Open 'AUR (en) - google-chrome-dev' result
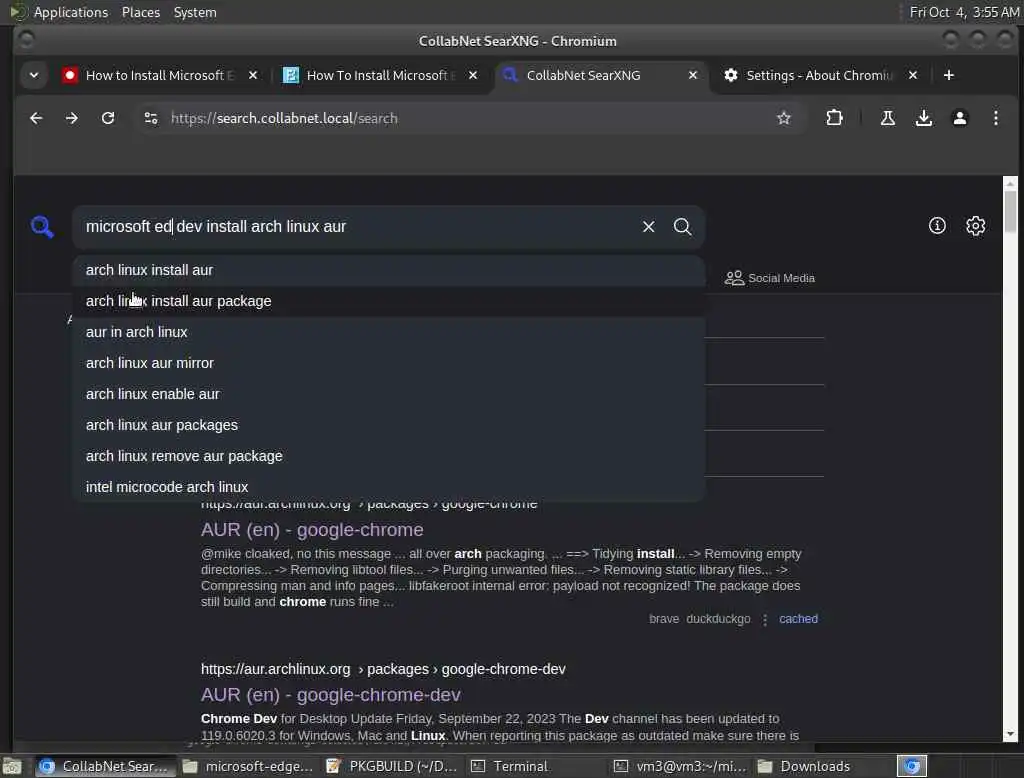Viewport: 1024px width, 778px height. click(x=331, y=694)
